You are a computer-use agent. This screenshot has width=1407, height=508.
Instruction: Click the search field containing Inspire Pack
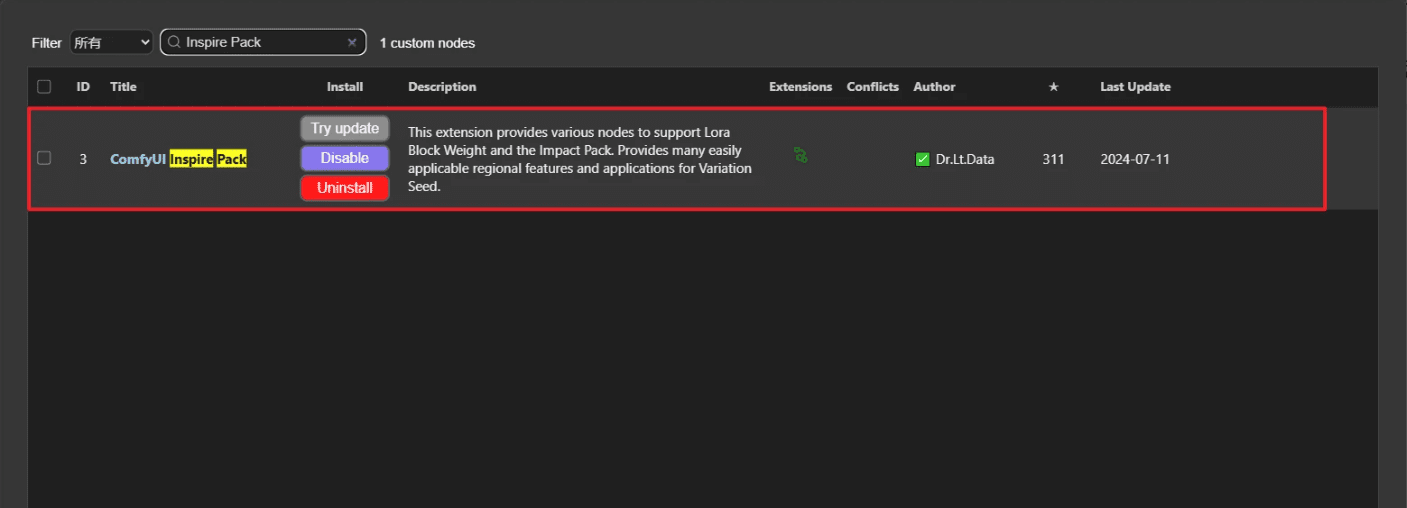263,43
